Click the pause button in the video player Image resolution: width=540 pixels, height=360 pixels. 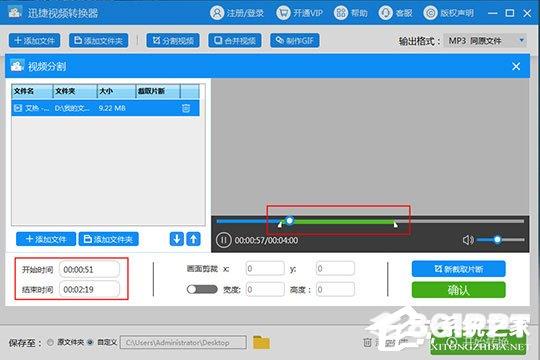(224, 240)
